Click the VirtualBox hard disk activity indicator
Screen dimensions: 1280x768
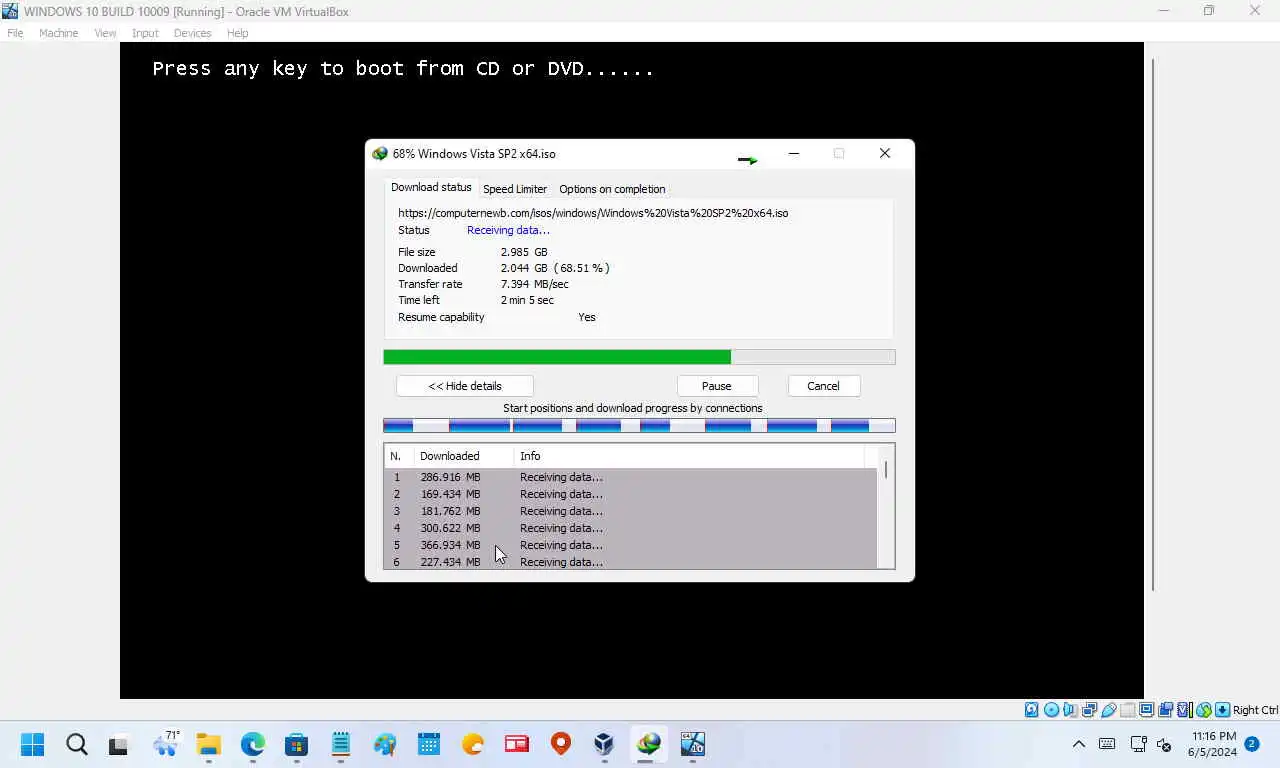point(1032,710)
